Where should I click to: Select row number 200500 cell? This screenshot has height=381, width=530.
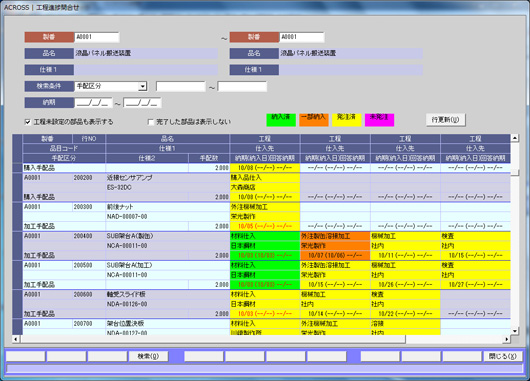pyautogui.click(x=89, y=265)
